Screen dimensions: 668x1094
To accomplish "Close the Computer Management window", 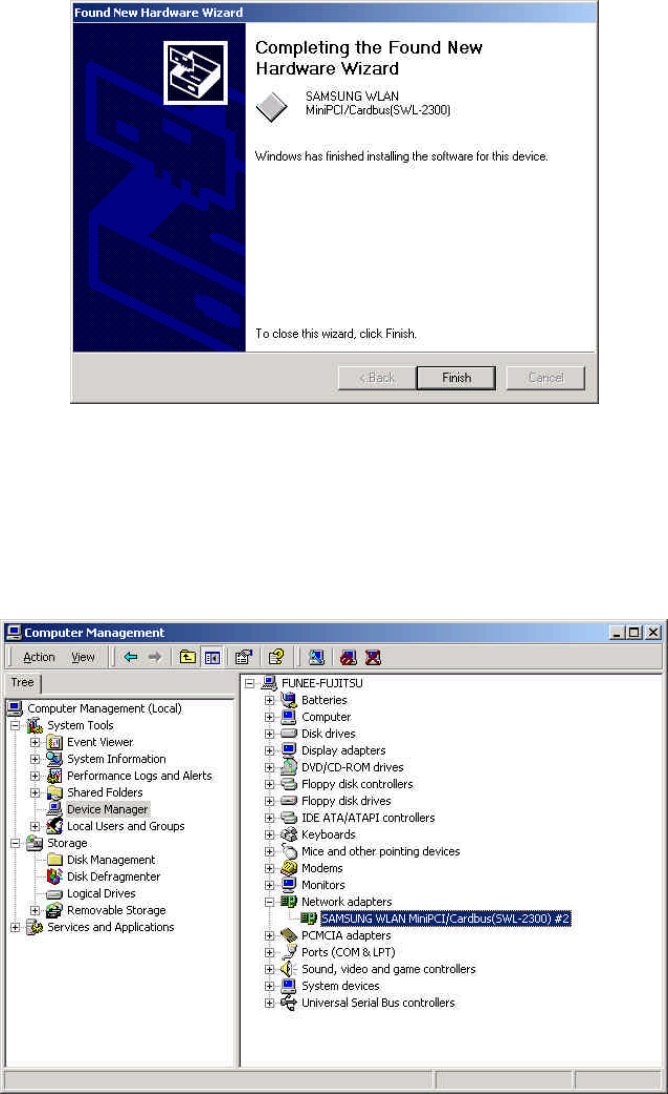I will coord(653,633).
